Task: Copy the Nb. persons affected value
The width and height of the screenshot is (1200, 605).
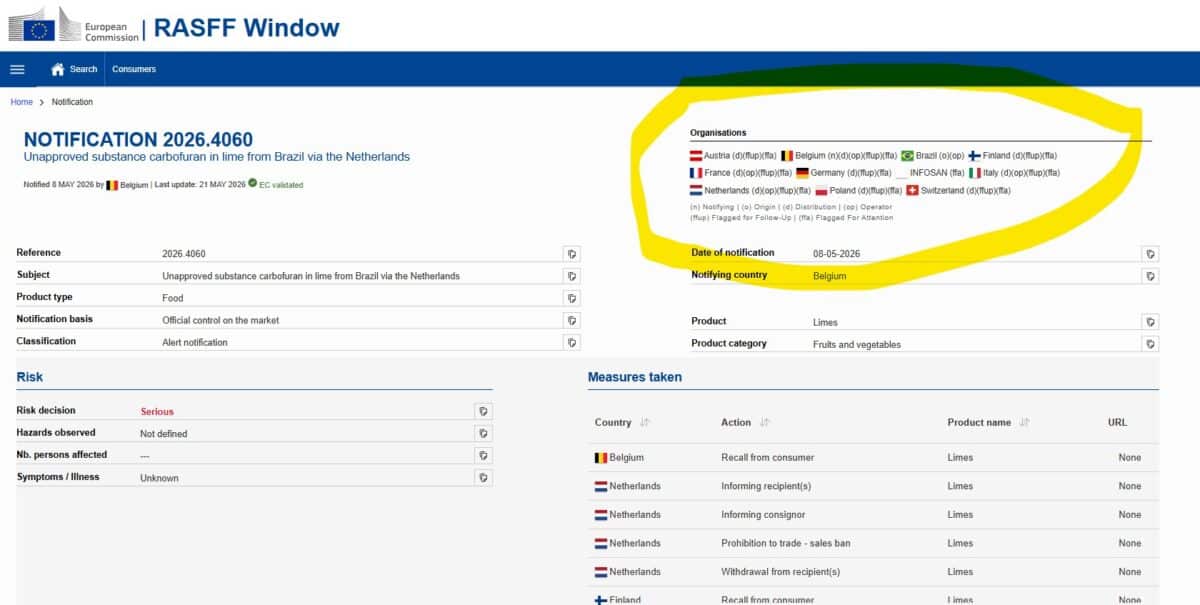Action: coord(483,455)
